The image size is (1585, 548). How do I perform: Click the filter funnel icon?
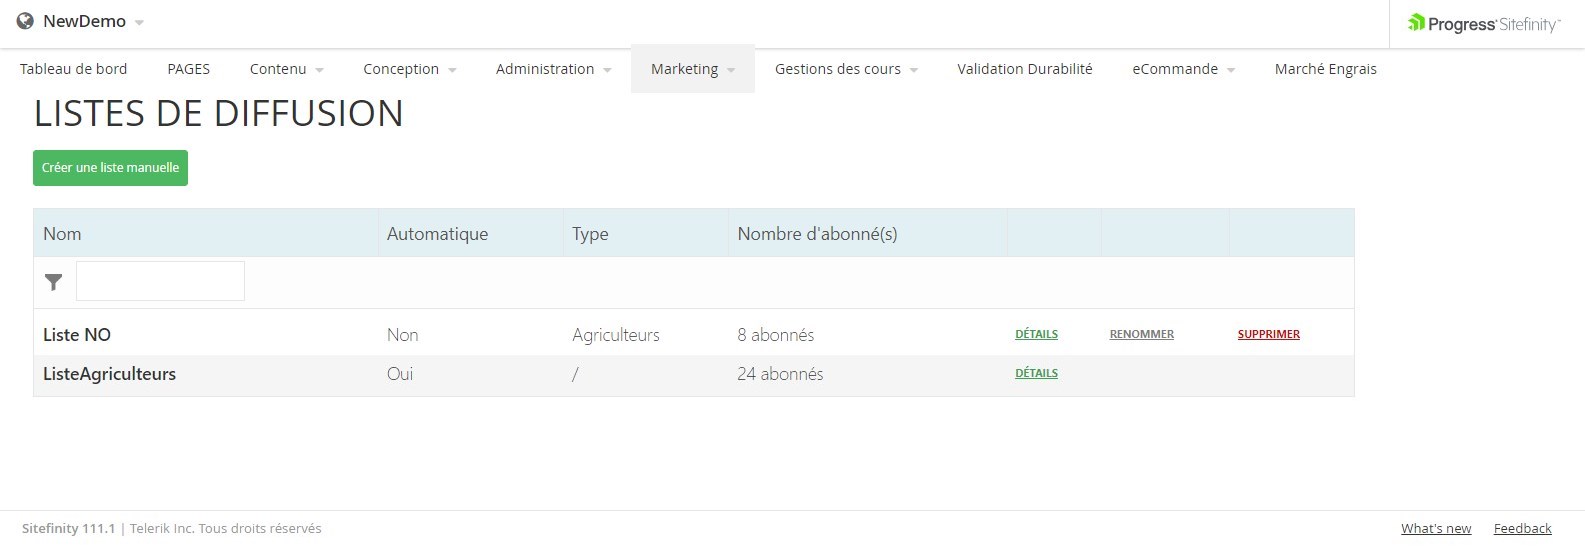(x=54, y=283)
